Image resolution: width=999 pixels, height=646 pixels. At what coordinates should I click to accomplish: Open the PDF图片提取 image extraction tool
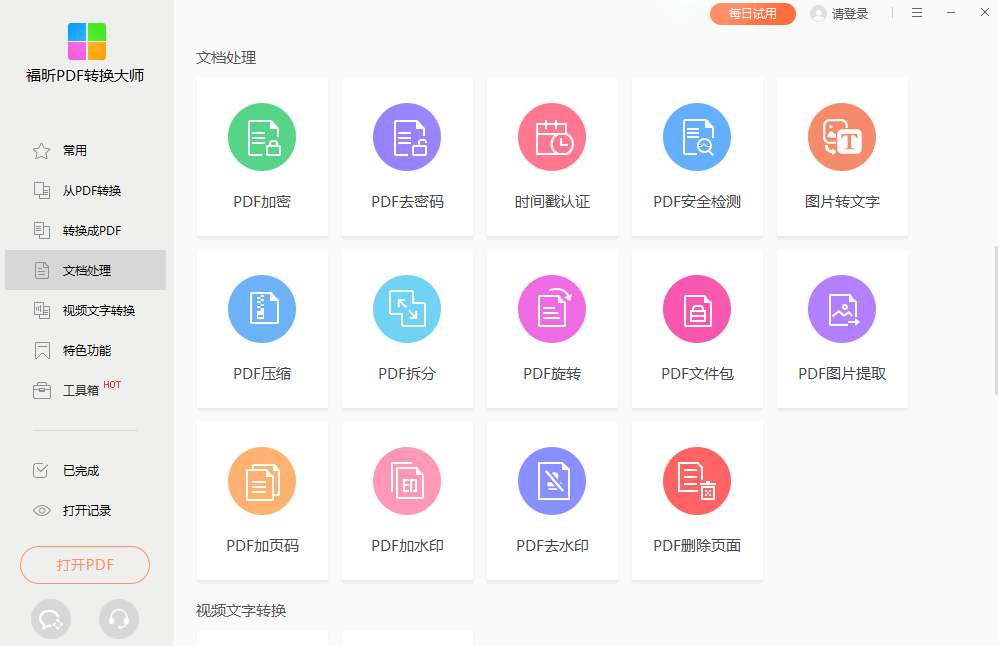point(842,309)
